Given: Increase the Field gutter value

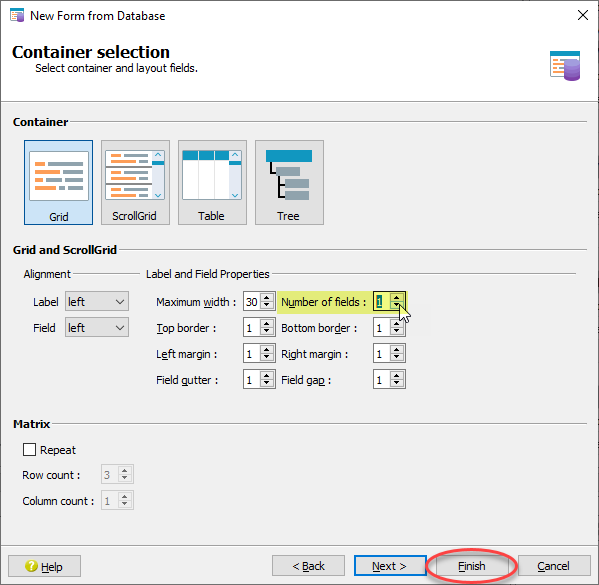Looking at the screenshot, I should click(x=267, y=376).
